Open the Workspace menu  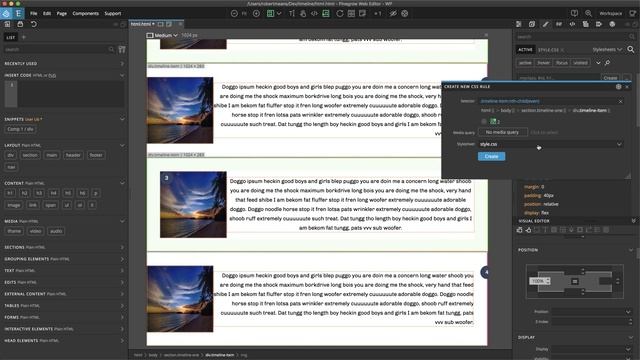click(611, 13)
